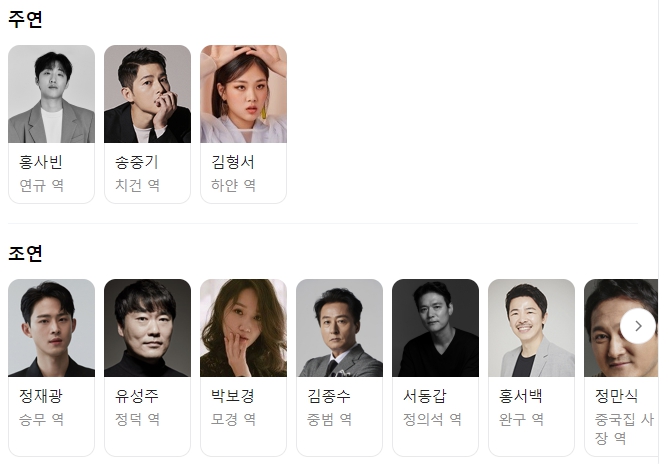This screenshot has width=669, height=464.
Task: Select 홍서백 cast photo
Action: tap(532, 328)
